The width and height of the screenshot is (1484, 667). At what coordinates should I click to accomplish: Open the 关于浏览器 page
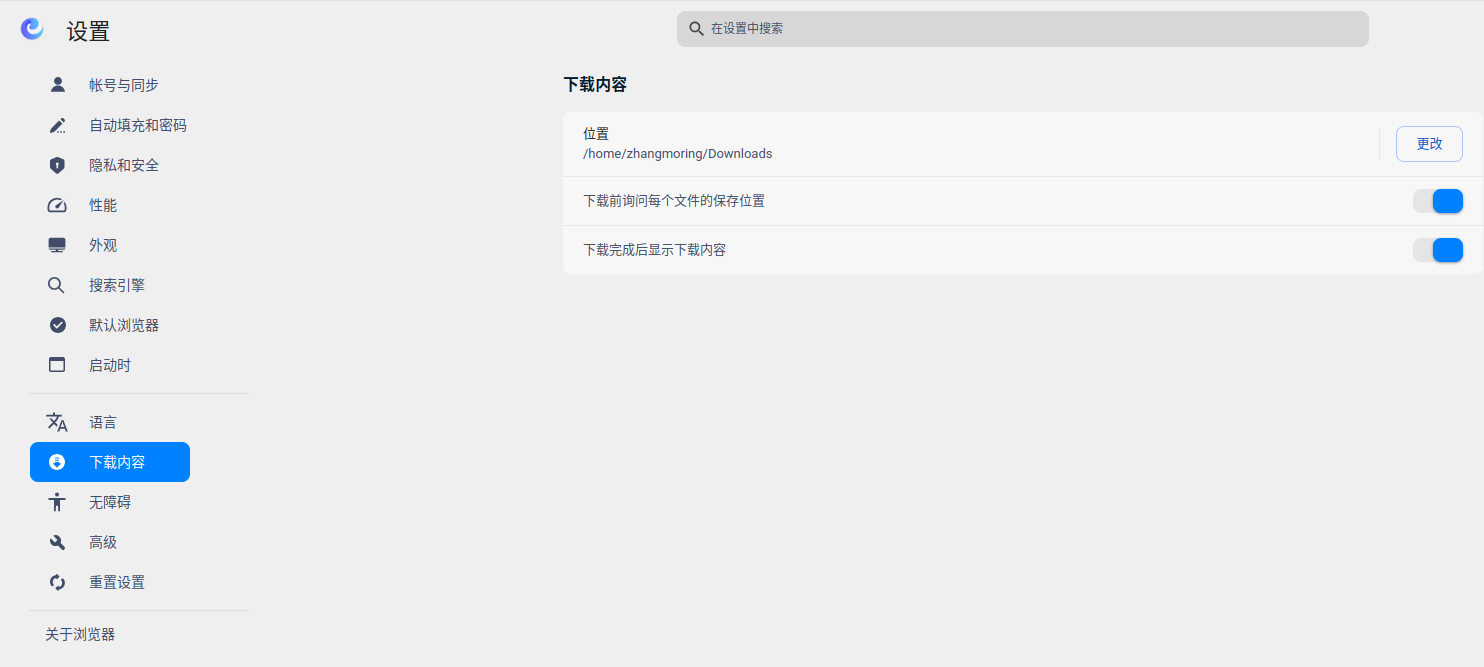pyautogui.click(x=80, y=634)
